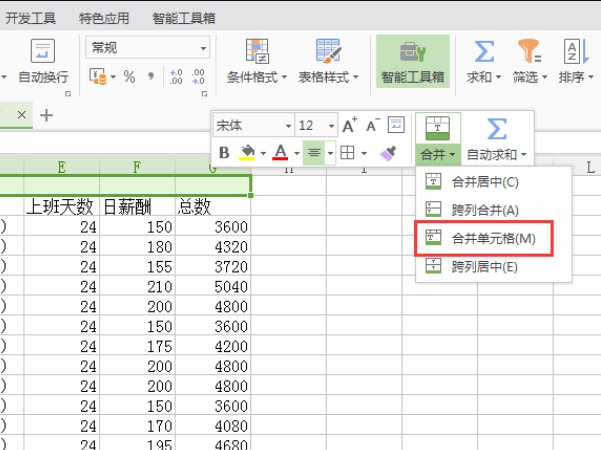Viewport: 601px width, 450px height.
Task: Expand the 自动求和 dropdown arrow
Action: (524, 155)
